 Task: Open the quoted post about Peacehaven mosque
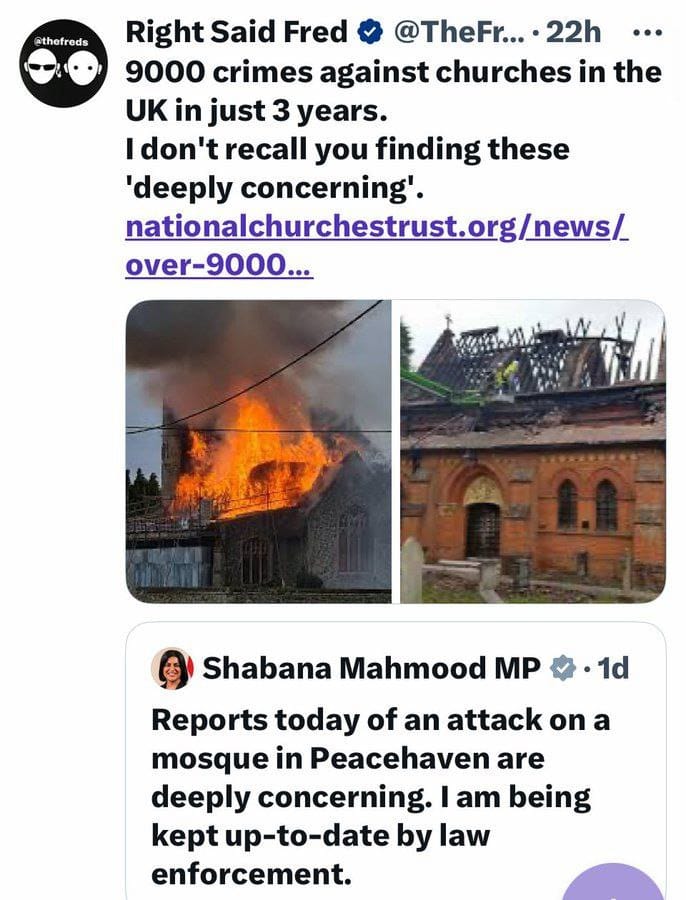pos(396,761)
